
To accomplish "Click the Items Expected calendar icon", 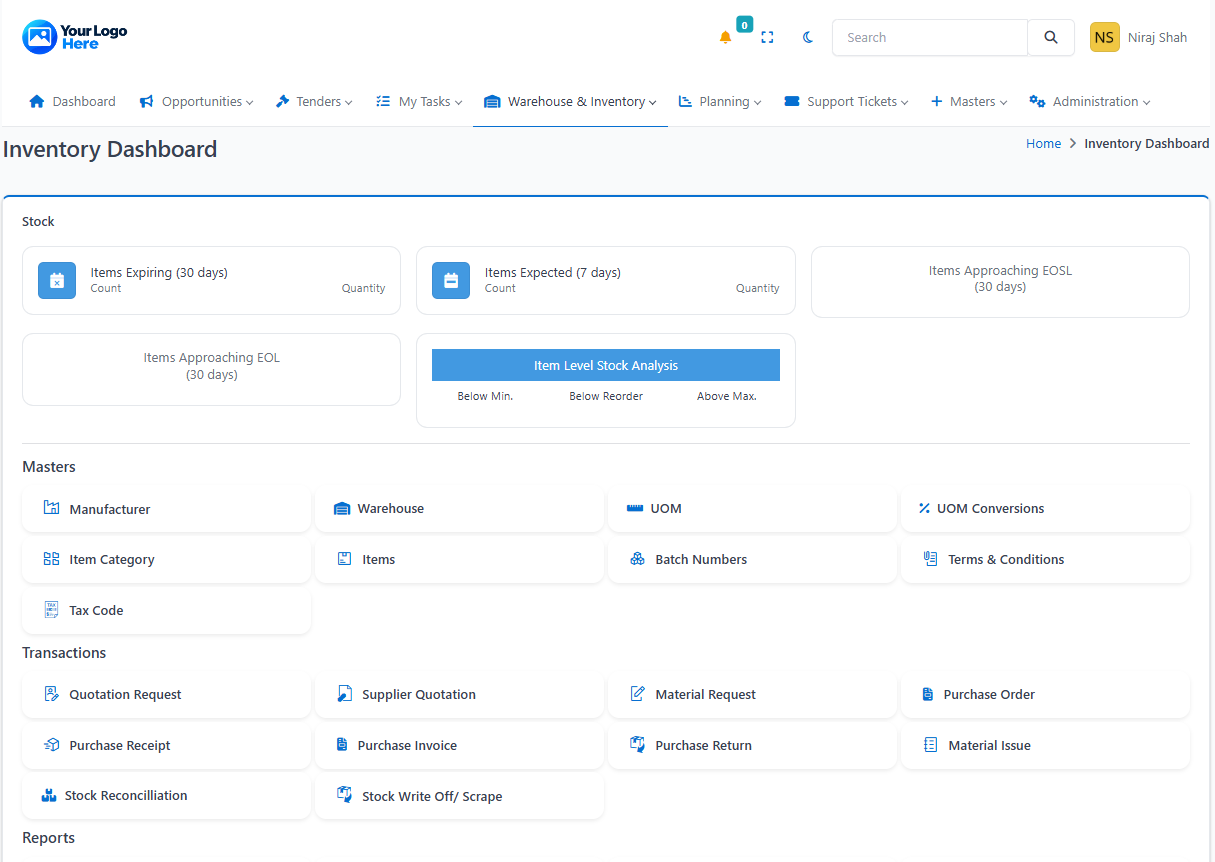I will (451, 281).
